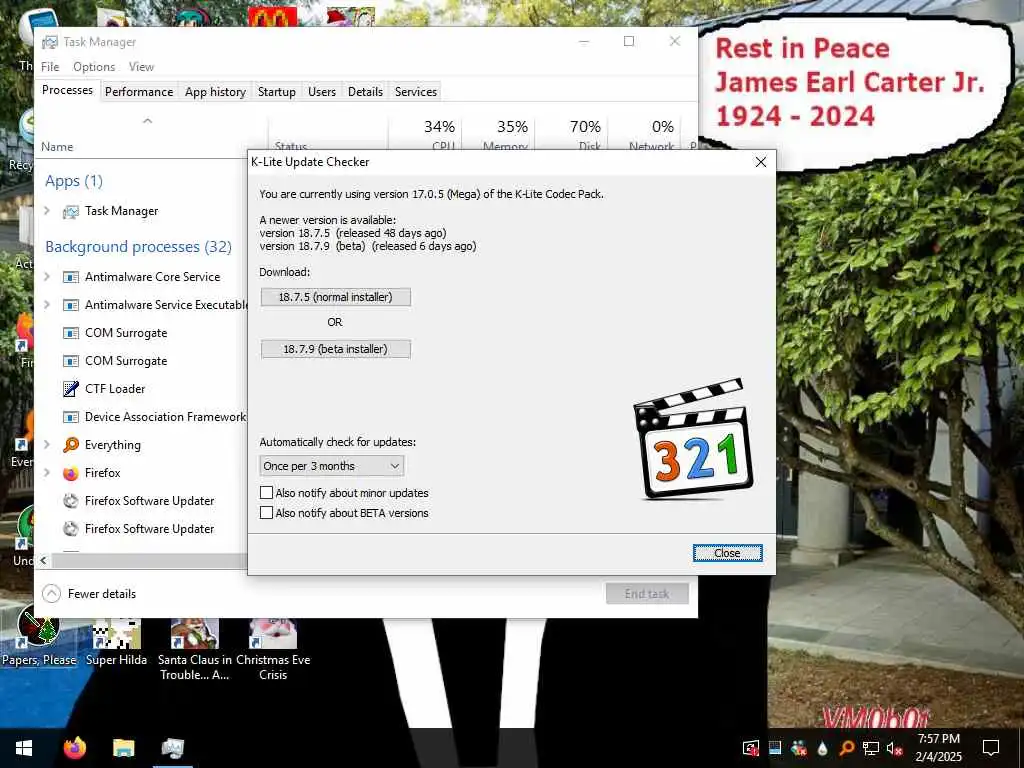Viewport: 1024px width, 768px height.
Task: Switch to the Users tab
Action: click(322, 92)
